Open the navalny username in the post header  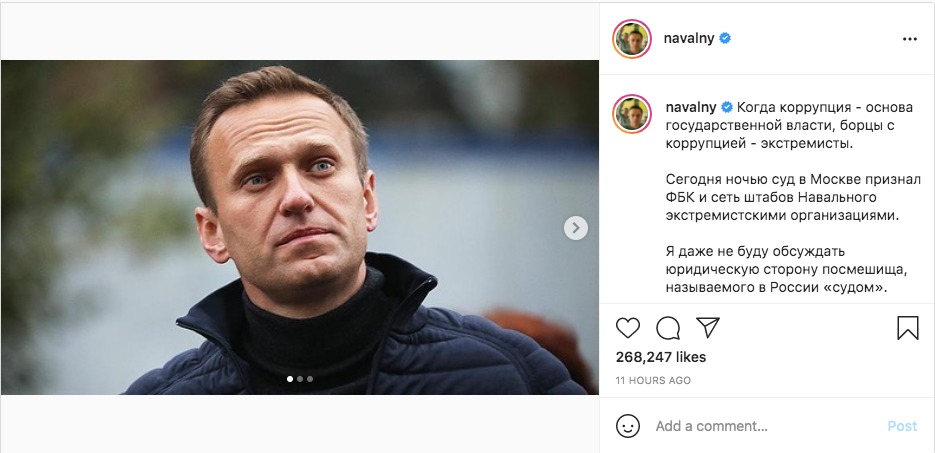[690, 39]
